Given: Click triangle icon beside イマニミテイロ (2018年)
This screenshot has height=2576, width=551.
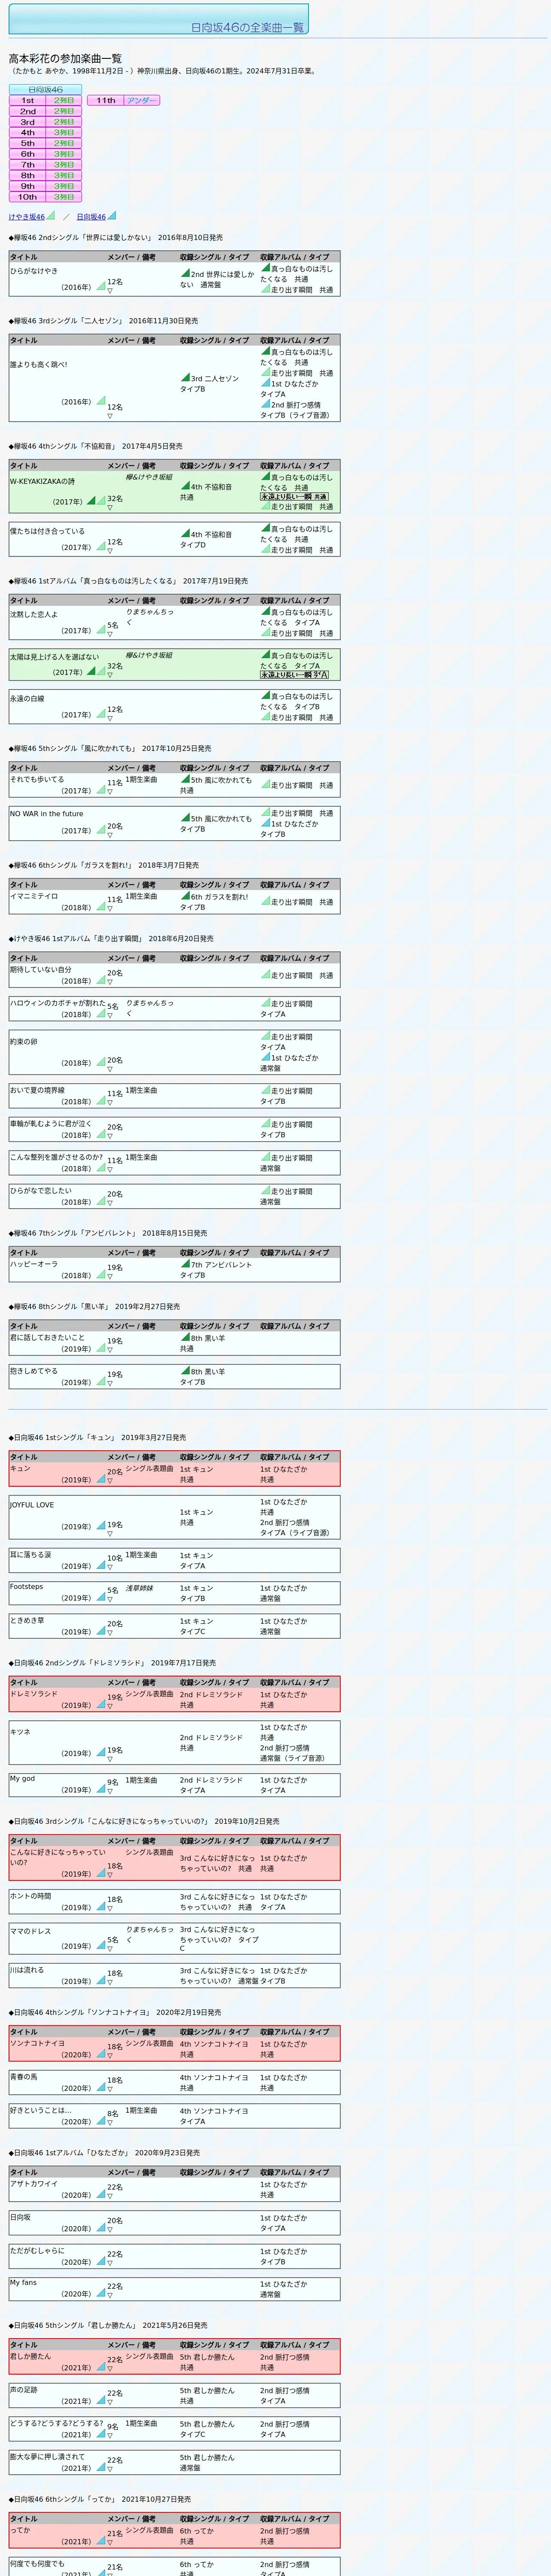Looking at the screenshot, I should 101,907.
